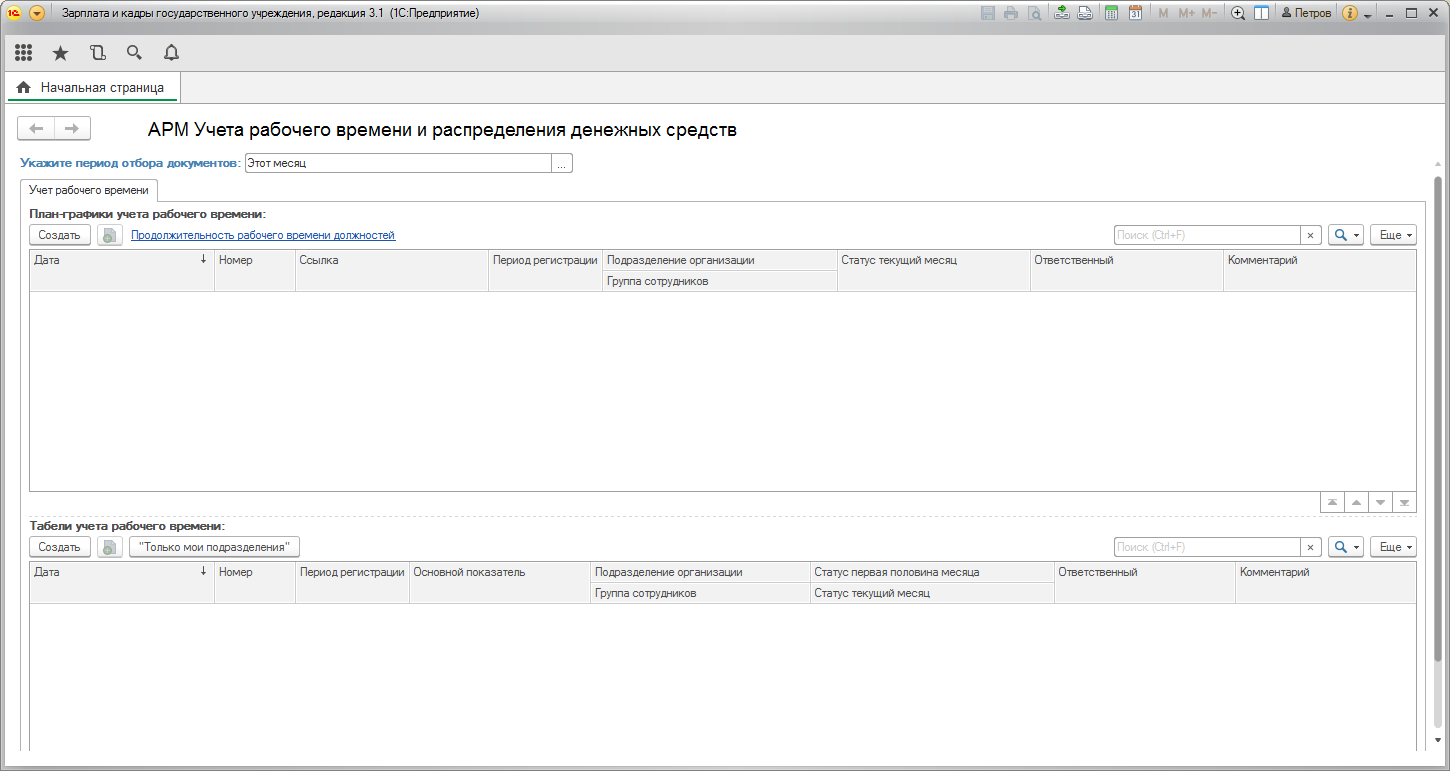Click the magnifier search icon in top panel
Image resolution: width=1450 pixels, height=771 pixels.
coord(134,53)
